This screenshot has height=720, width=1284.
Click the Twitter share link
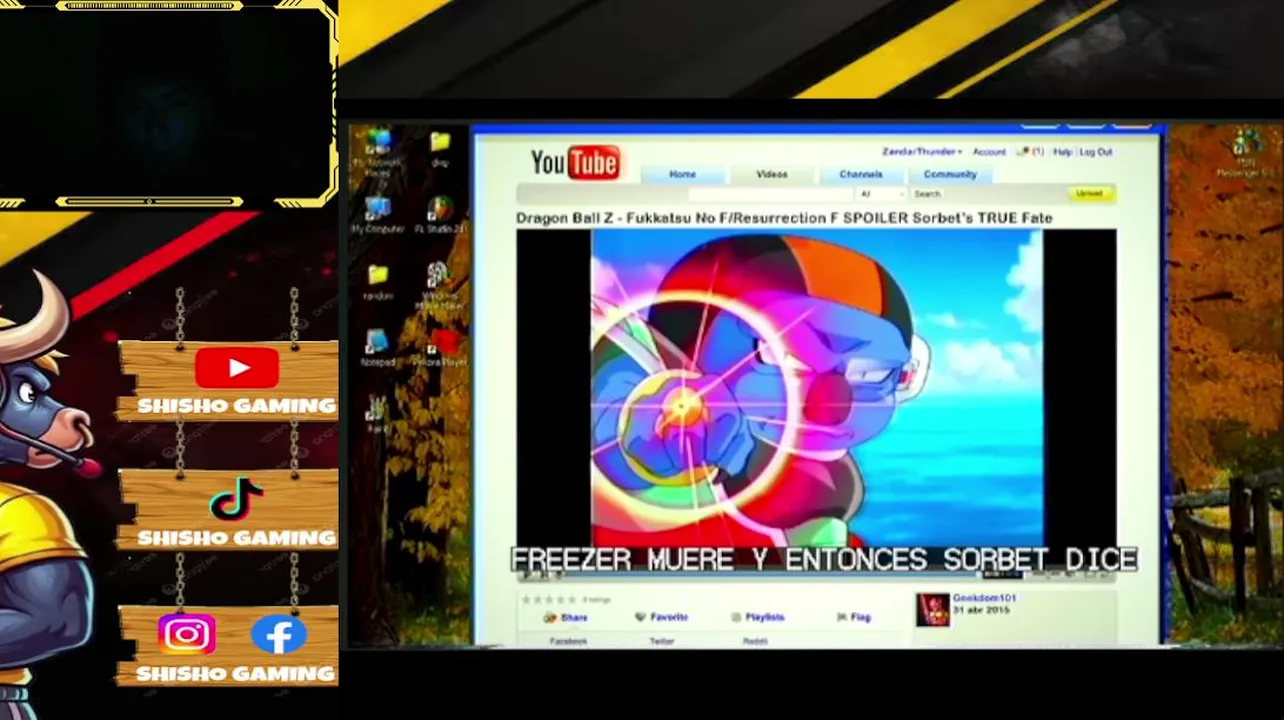(662, 641)
